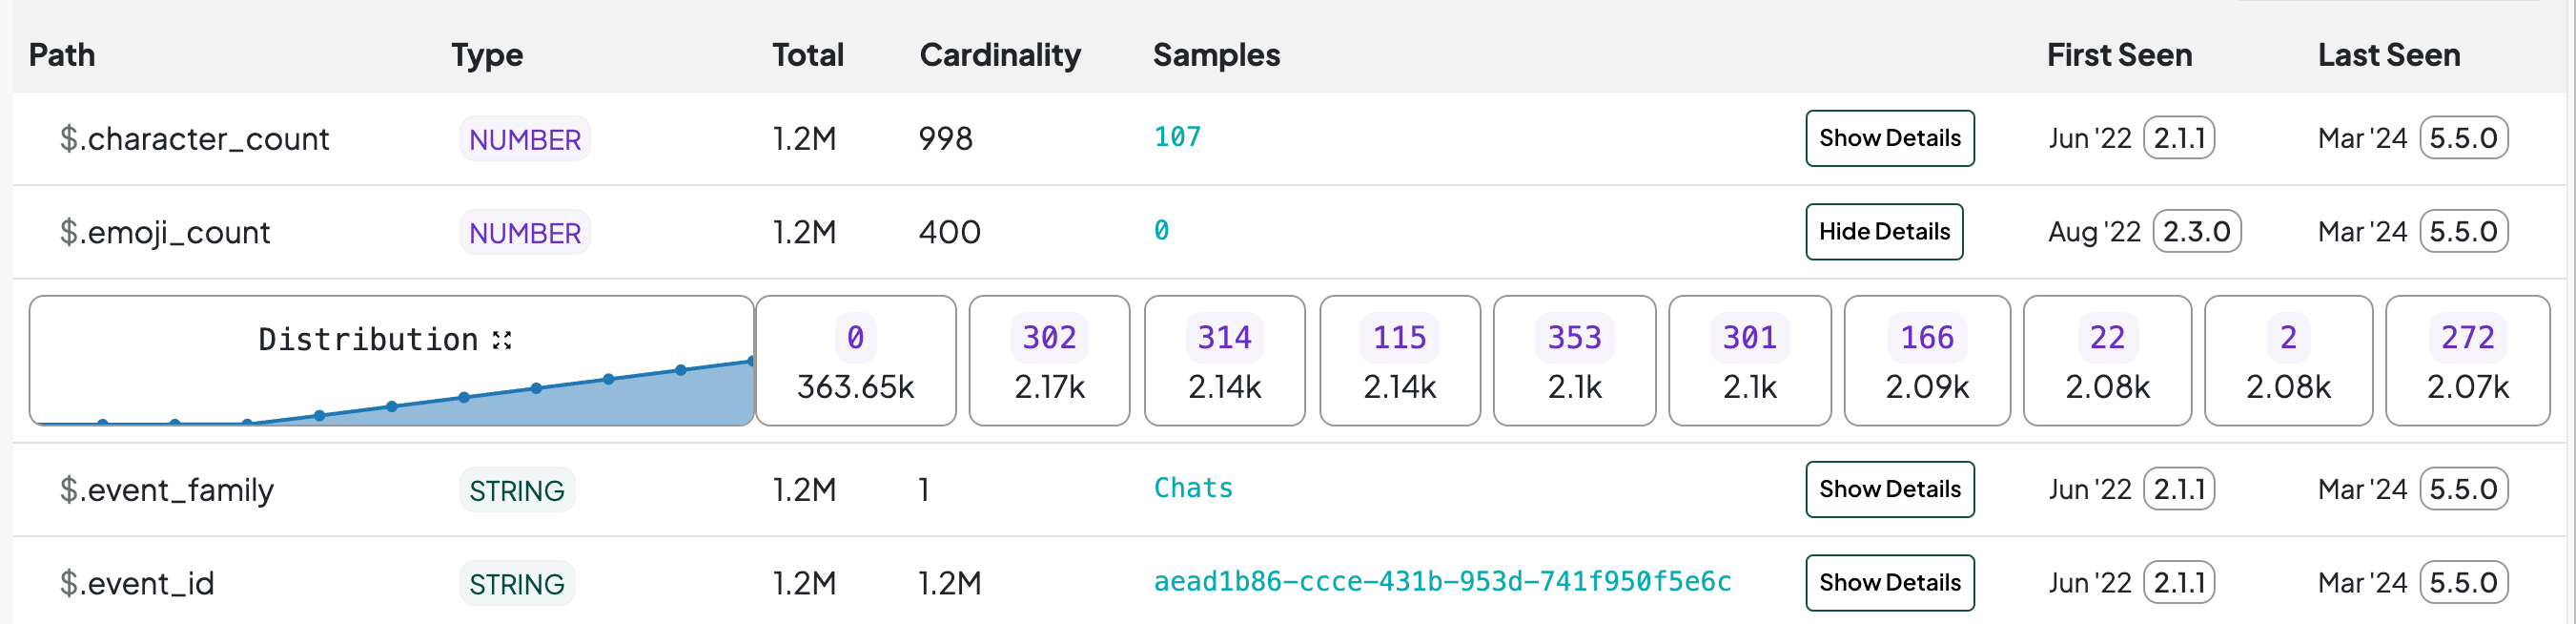Click the emoji_count distribution area chart

500,400
